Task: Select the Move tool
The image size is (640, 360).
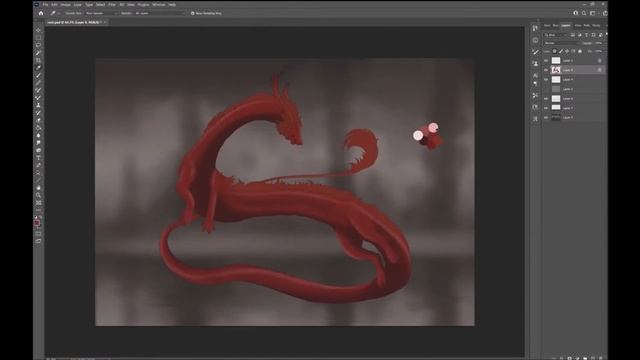Action: [39, 30]
